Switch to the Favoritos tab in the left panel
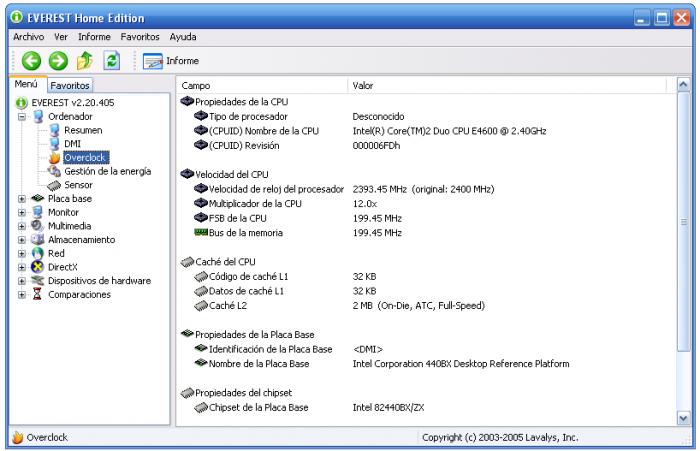Image resolution: width=700 pixels, height=451 pixels. (x=70, y=85)
